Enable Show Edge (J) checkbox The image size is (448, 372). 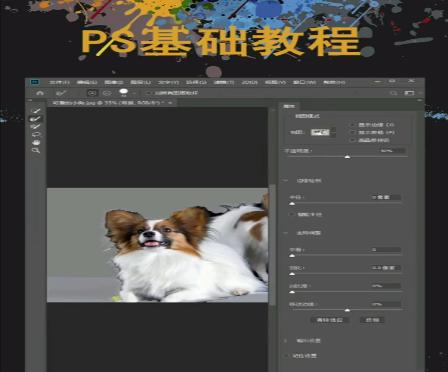(352, 125)
